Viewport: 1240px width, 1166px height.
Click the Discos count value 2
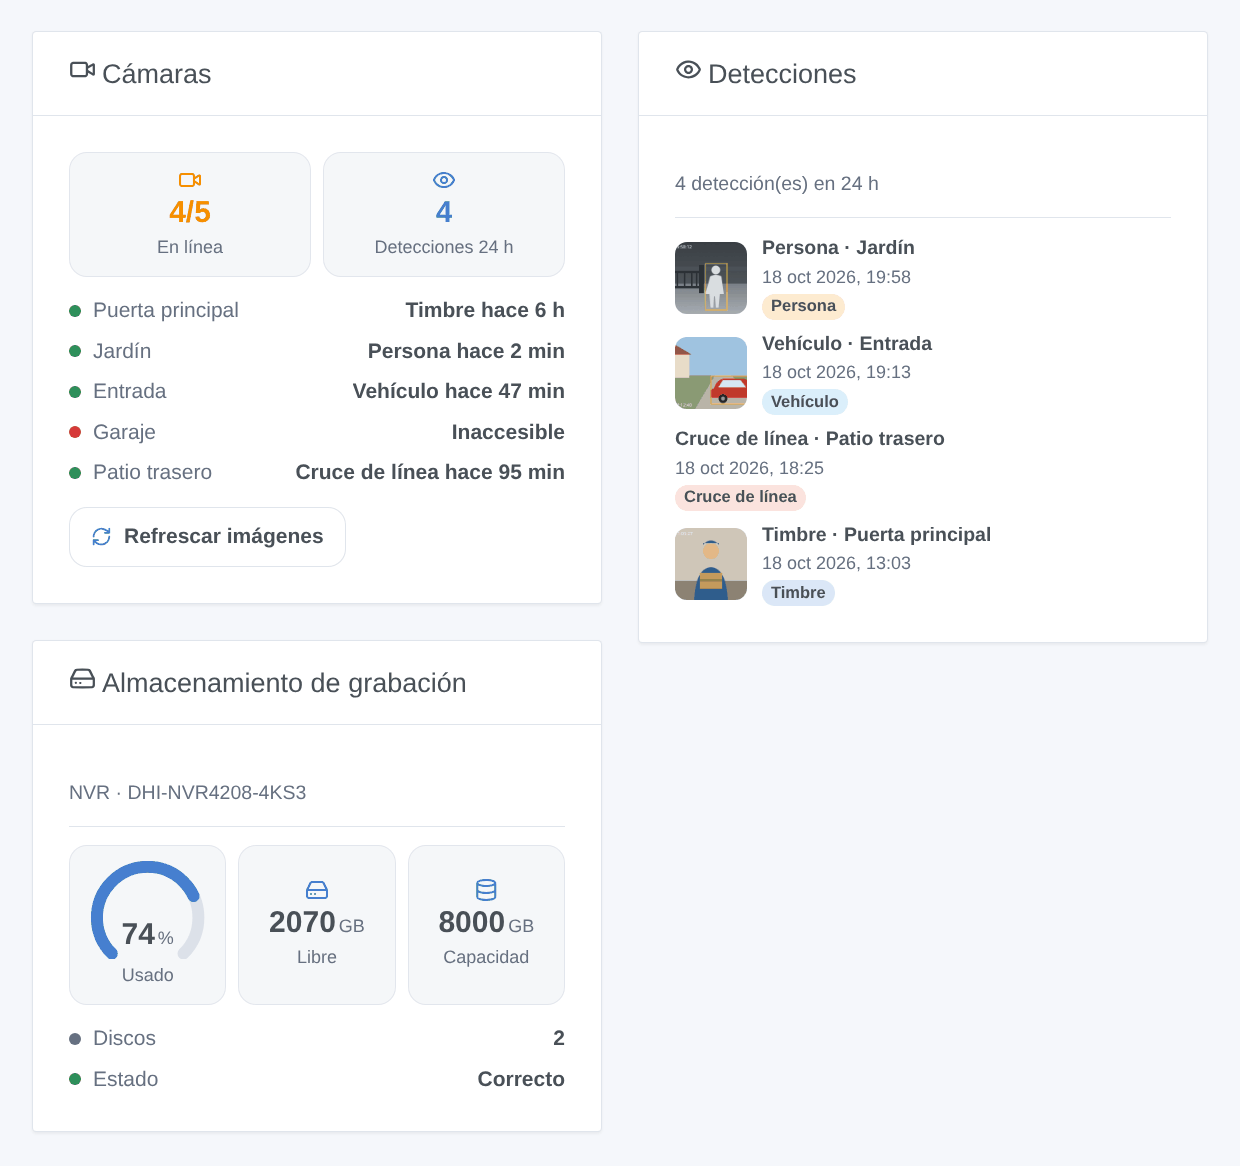(x=559, y=1039)
